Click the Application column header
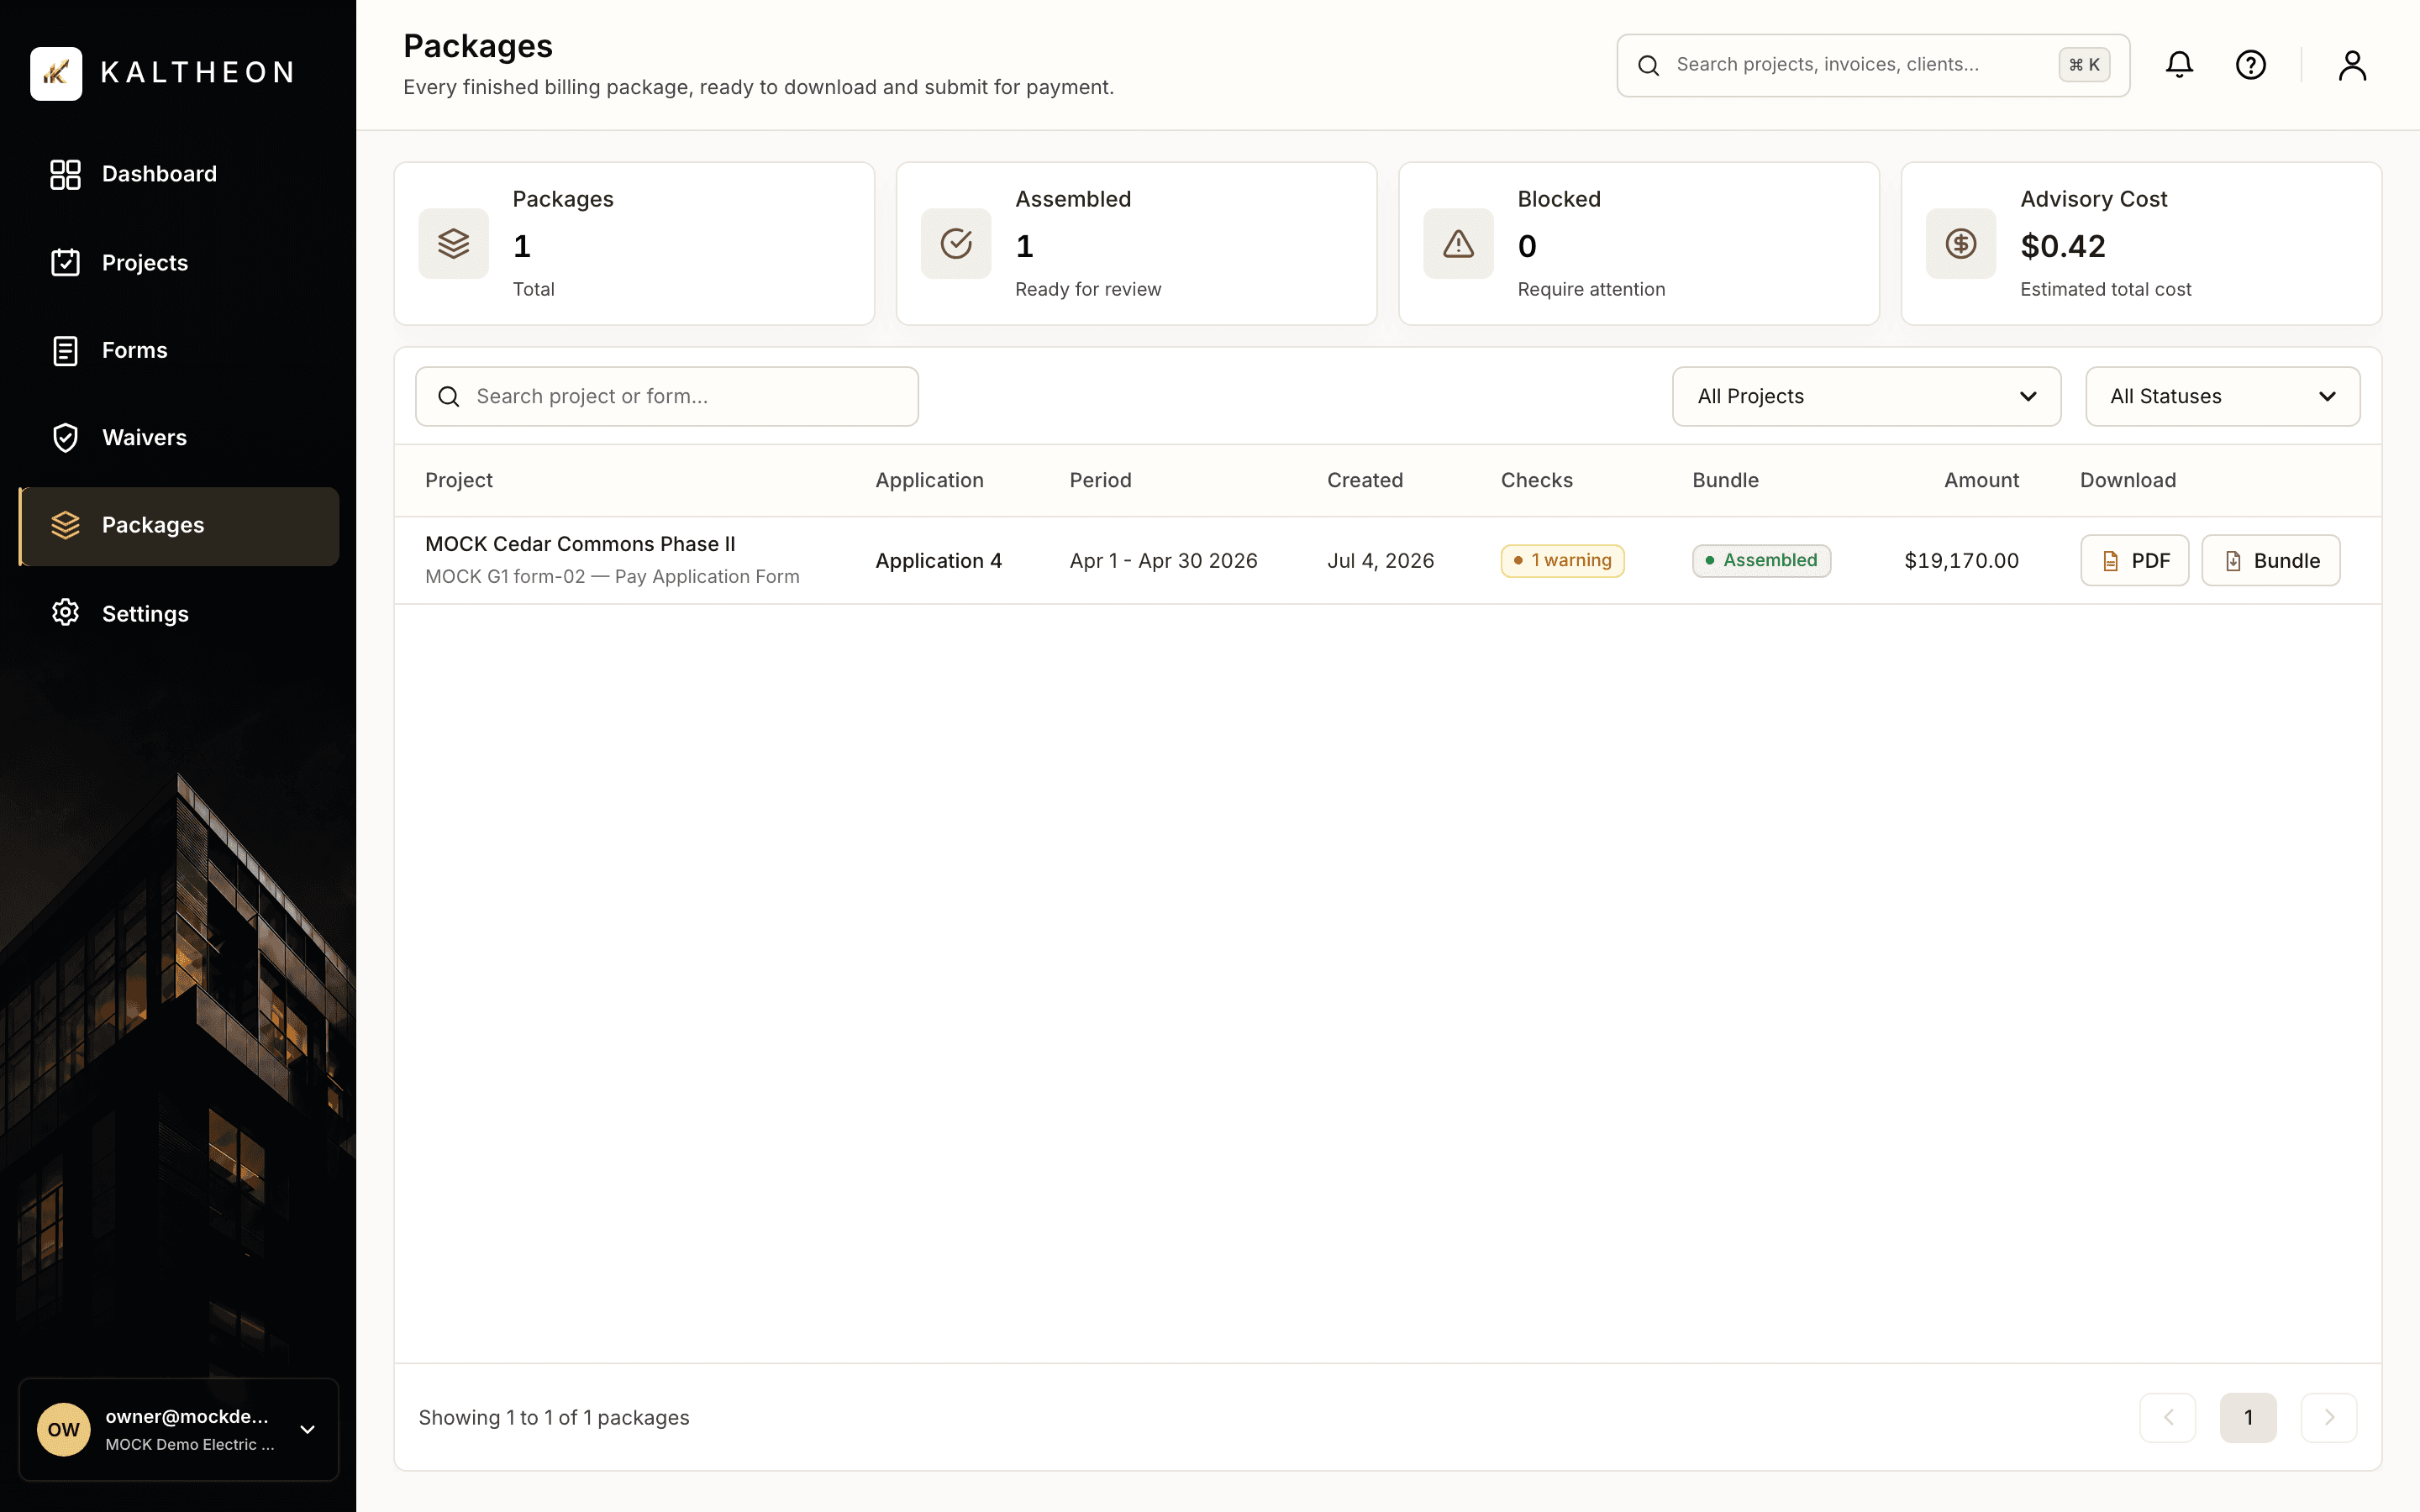Image resolution: width=2420 pixels, height=1512 pixels. coord(929,480)
